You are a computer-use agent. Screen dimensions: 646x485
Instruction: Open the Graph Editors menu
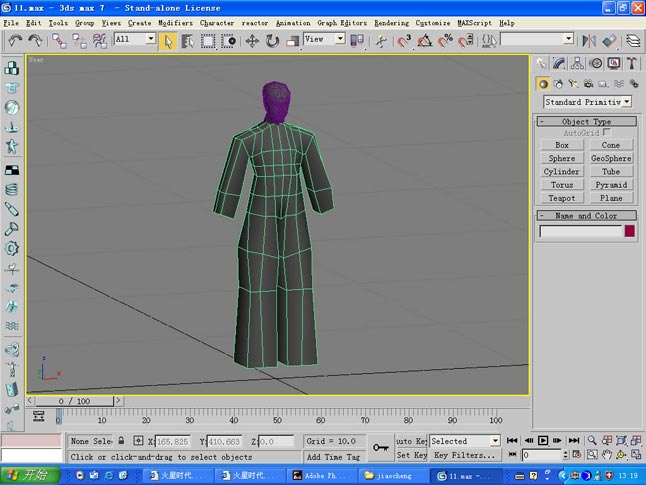342,23
